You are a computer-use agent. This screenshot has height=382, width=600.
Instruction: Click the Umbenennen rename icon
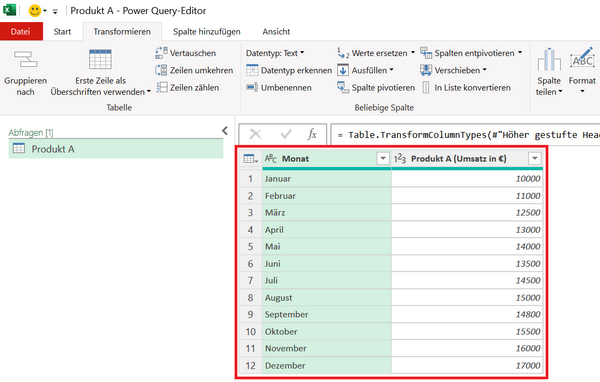252,88
